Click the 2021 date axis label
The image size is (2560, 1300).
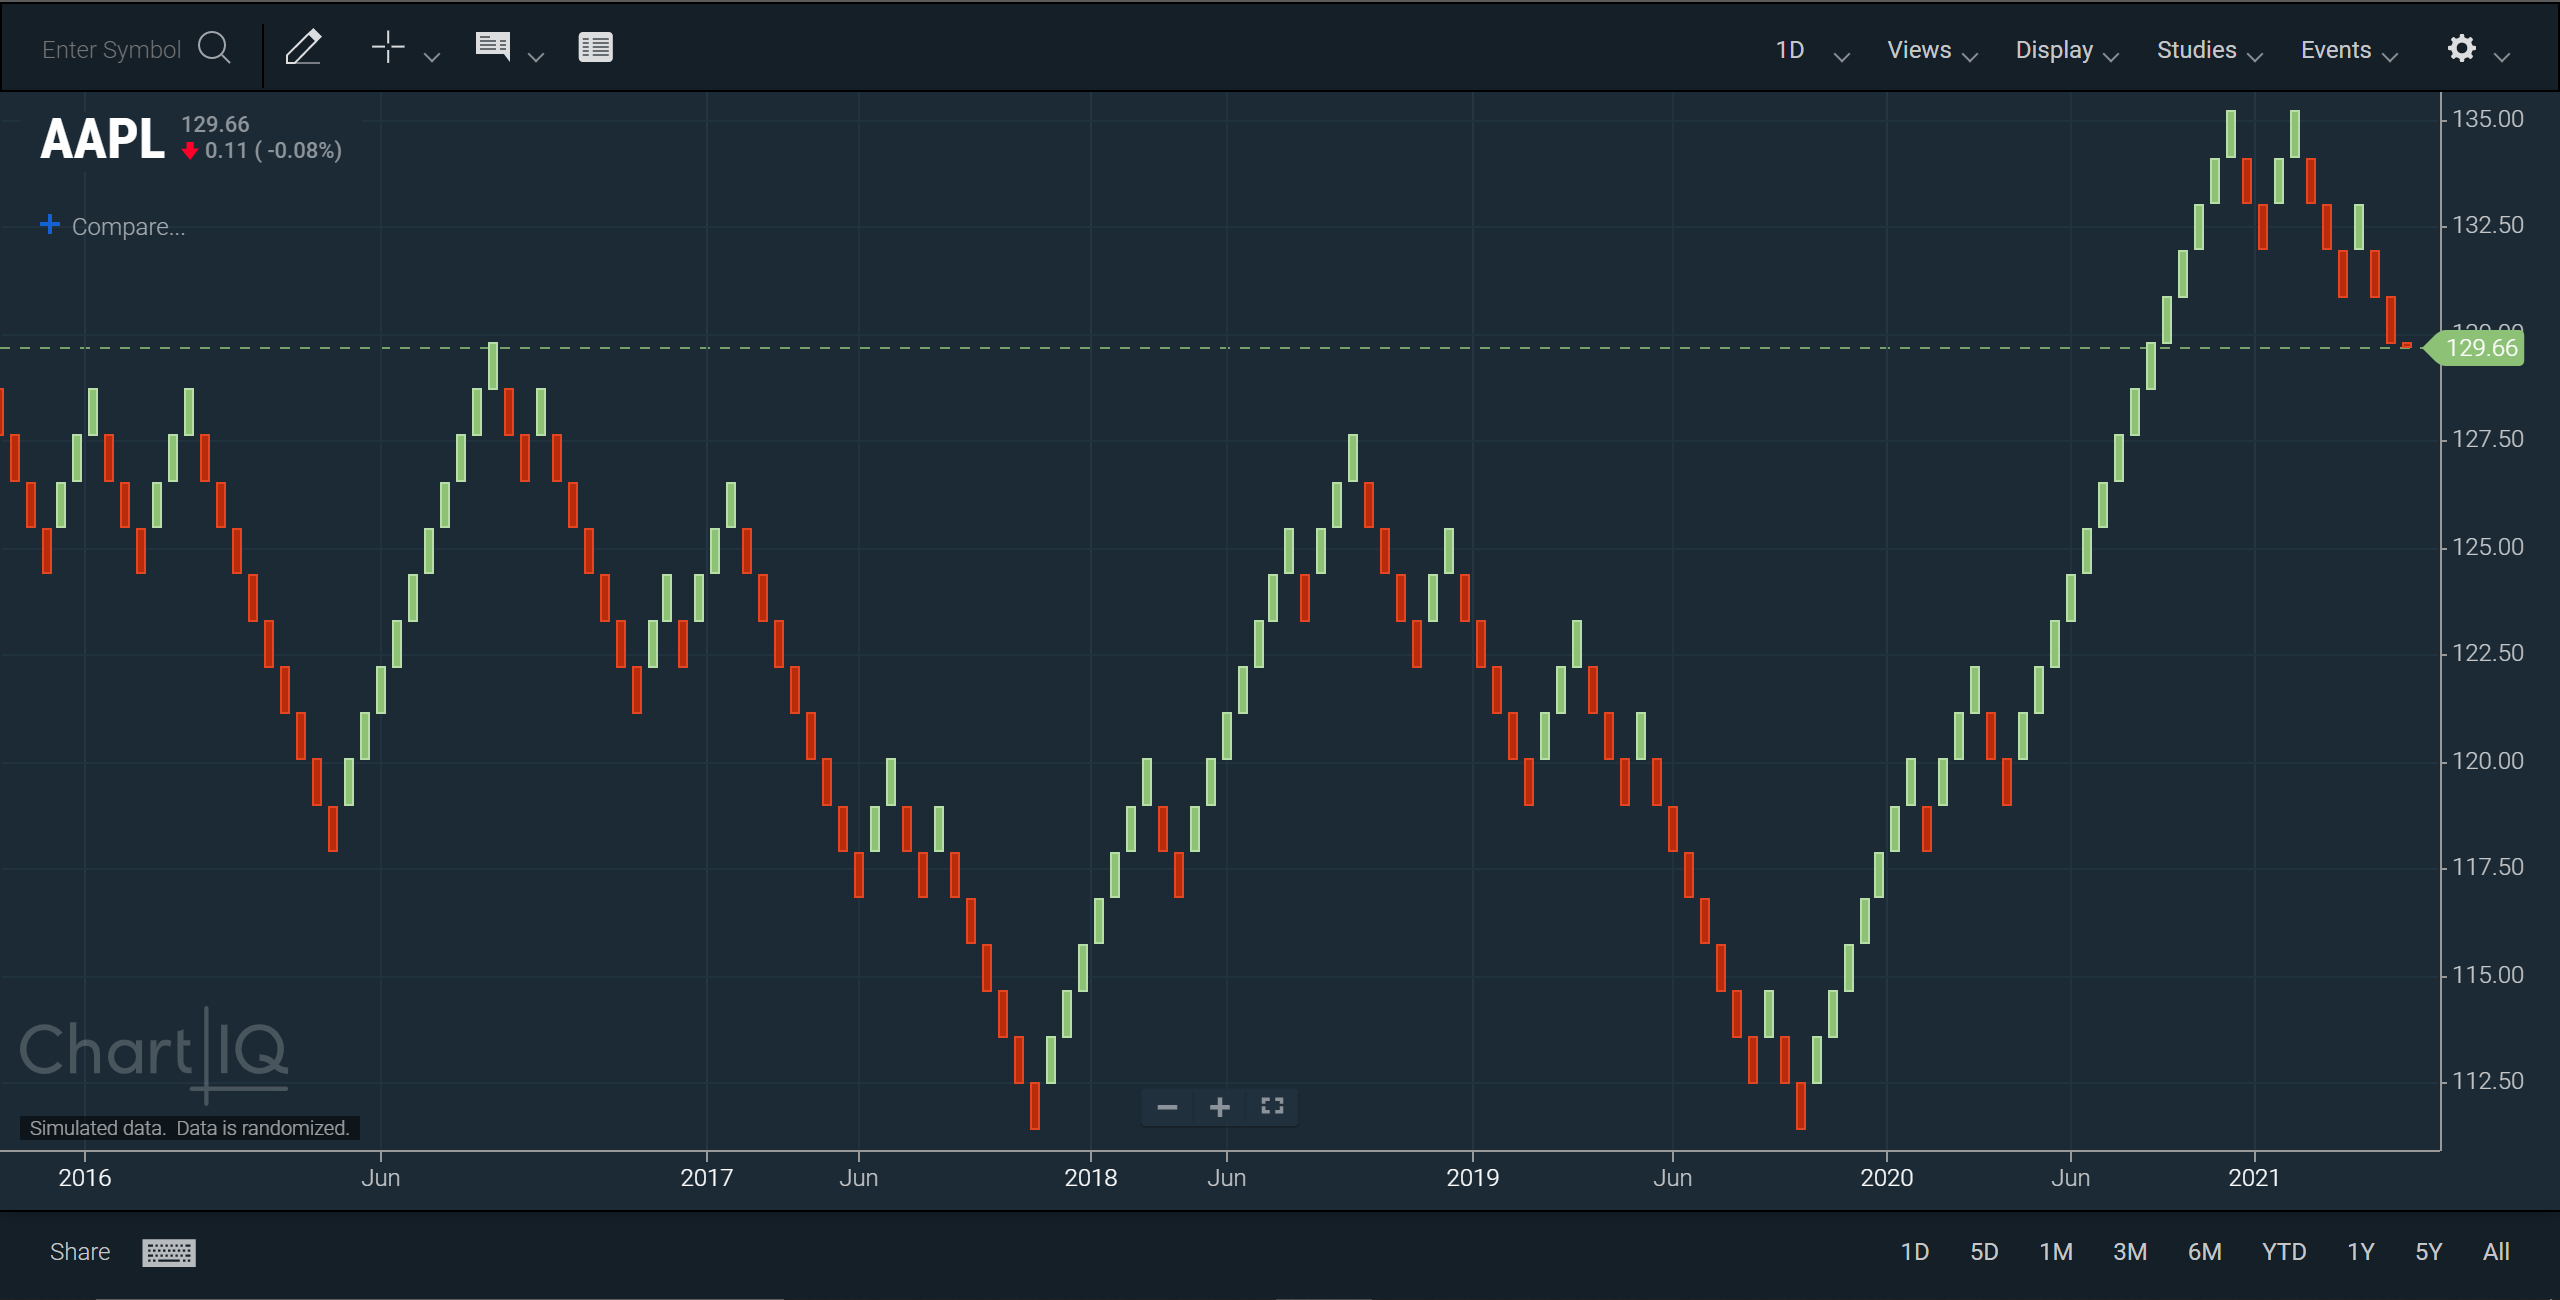[x=2254, y=1178]
